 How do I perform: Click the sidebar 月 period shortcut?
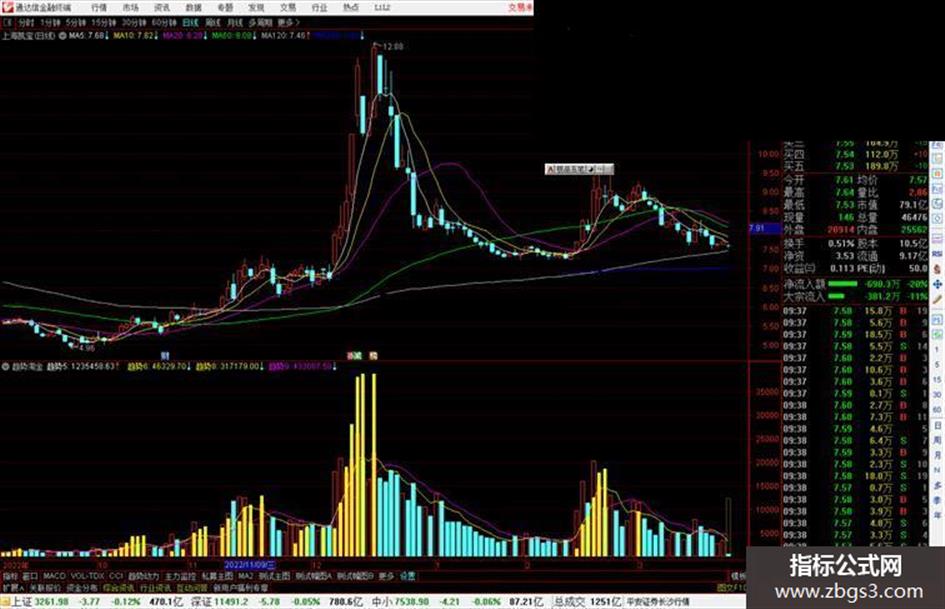click(x=937, y=455)
